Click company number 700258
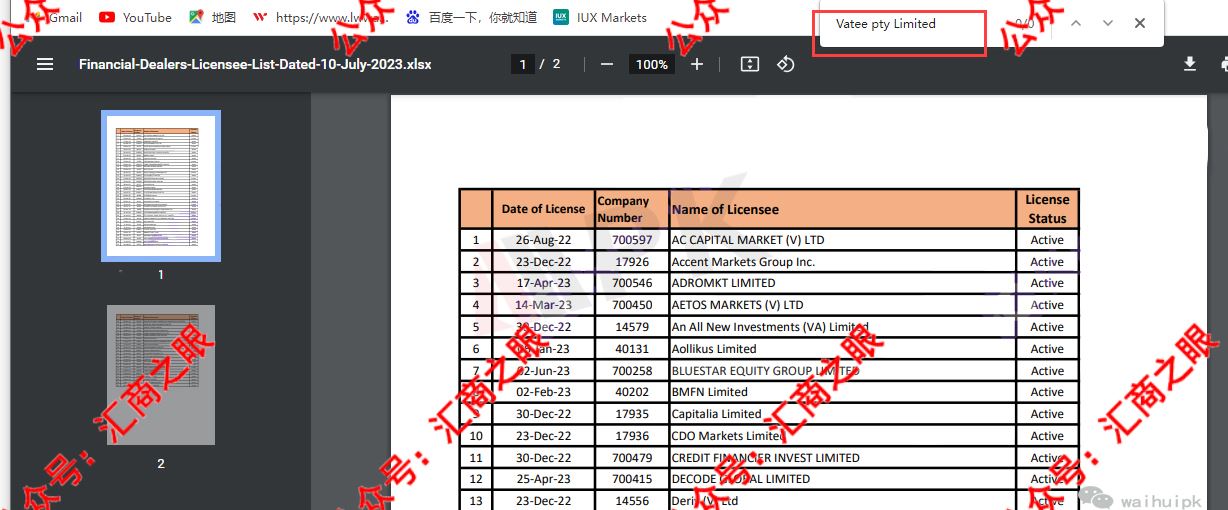 coord(632,371)
